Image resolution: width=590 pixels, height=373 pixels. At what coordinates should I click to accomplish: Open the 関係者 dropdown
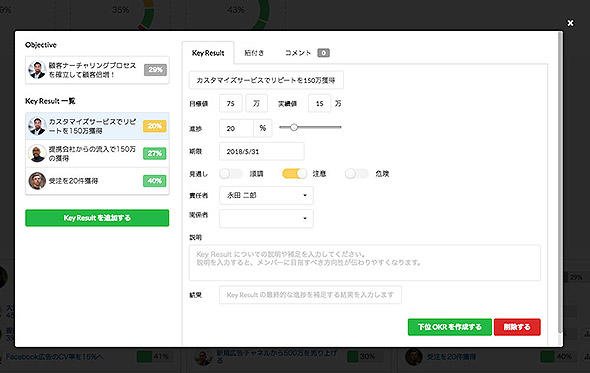pyautogui.click(x=266, y=218)
